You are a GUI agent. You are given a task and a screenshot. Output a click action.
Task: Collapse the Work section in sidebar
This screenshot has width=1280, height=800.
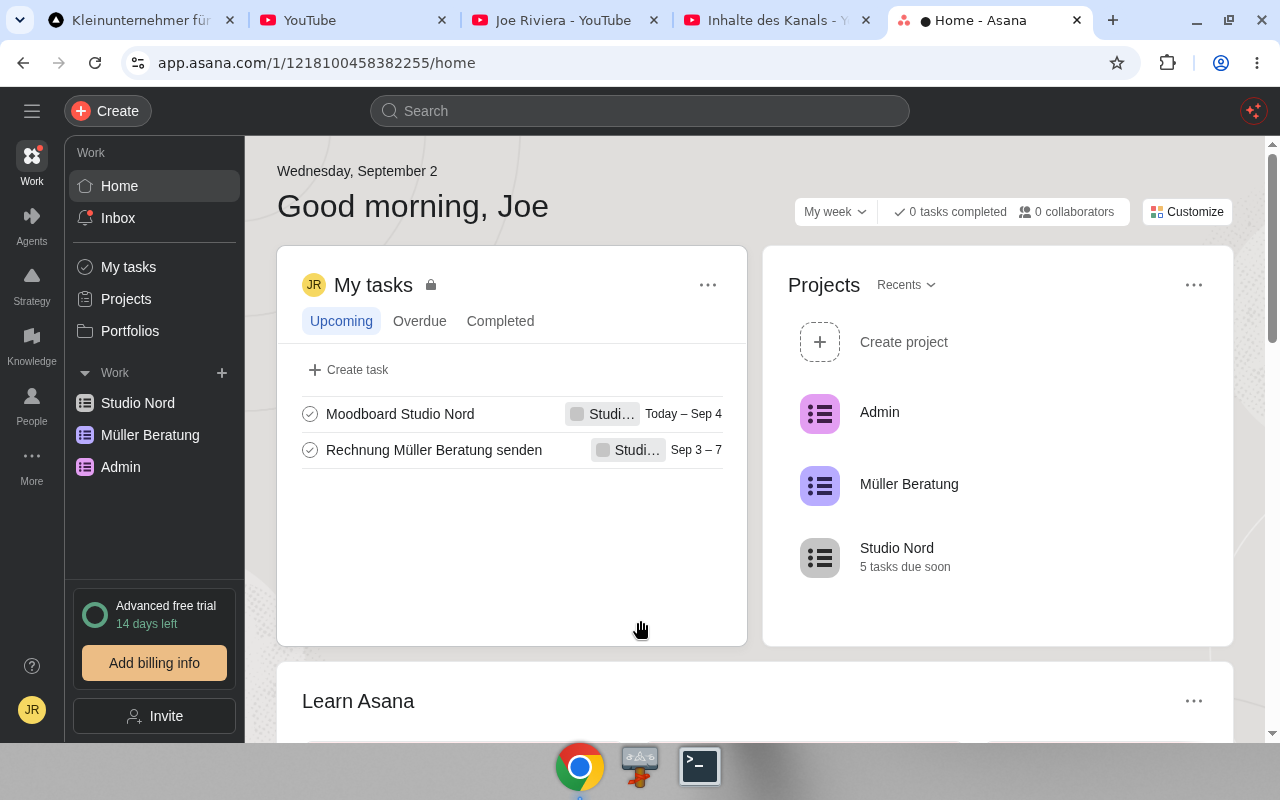point(85,373)
